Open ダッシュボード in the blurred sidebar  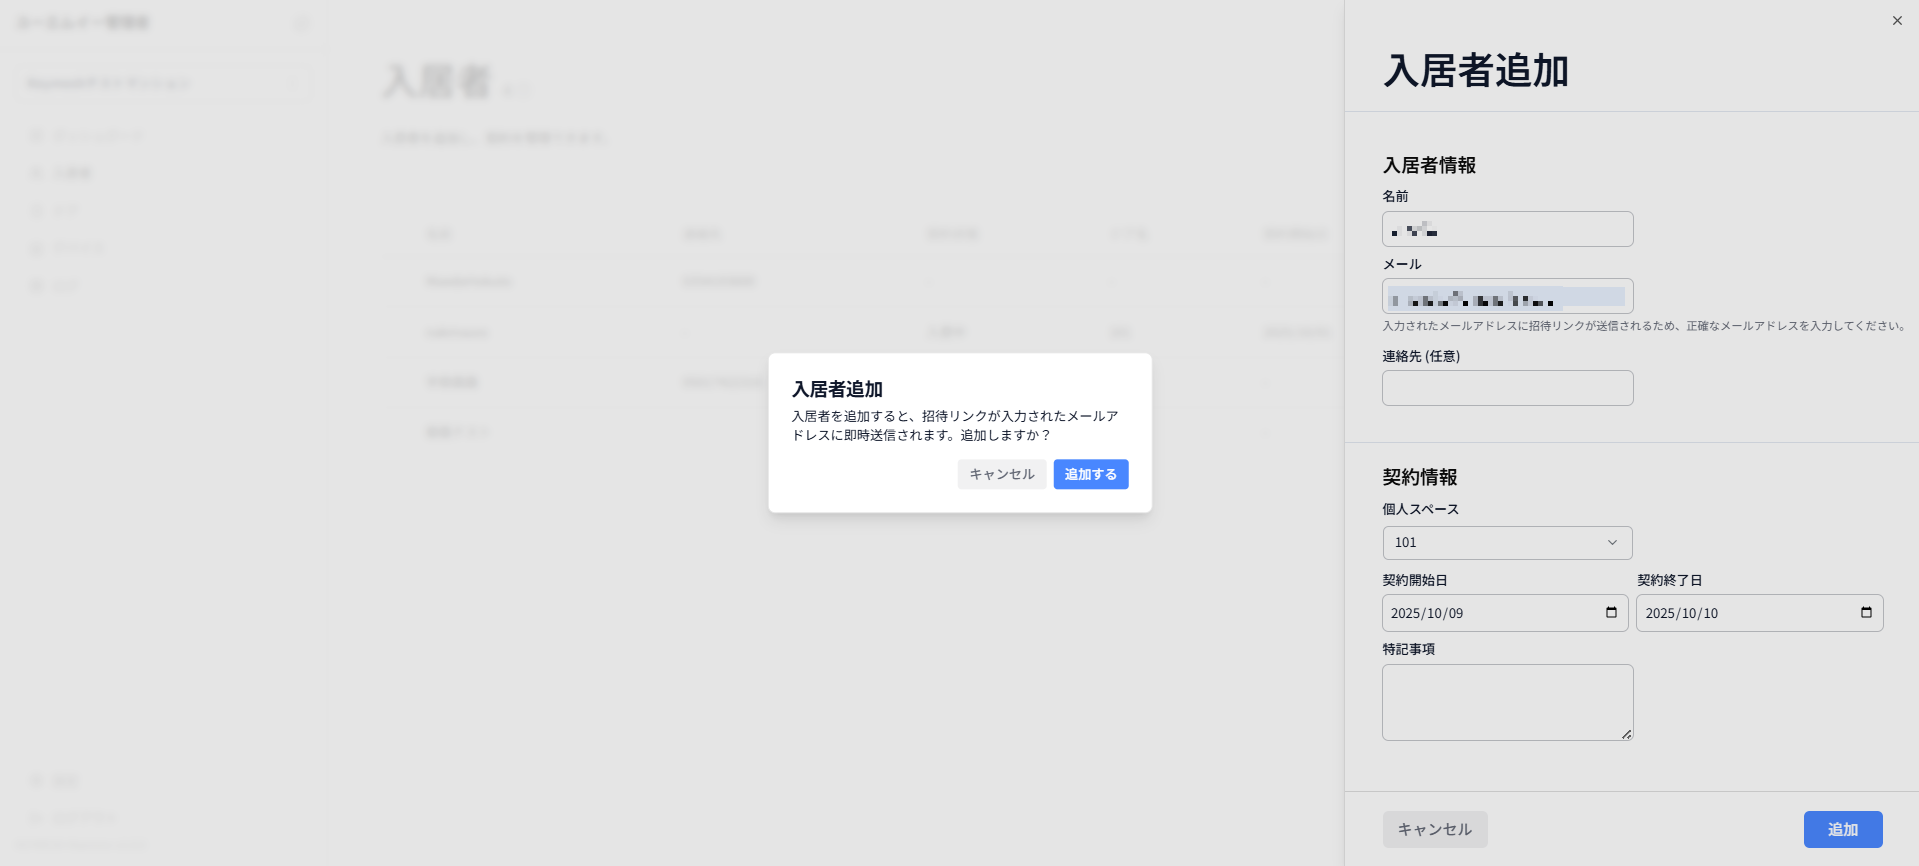point(87,135)
